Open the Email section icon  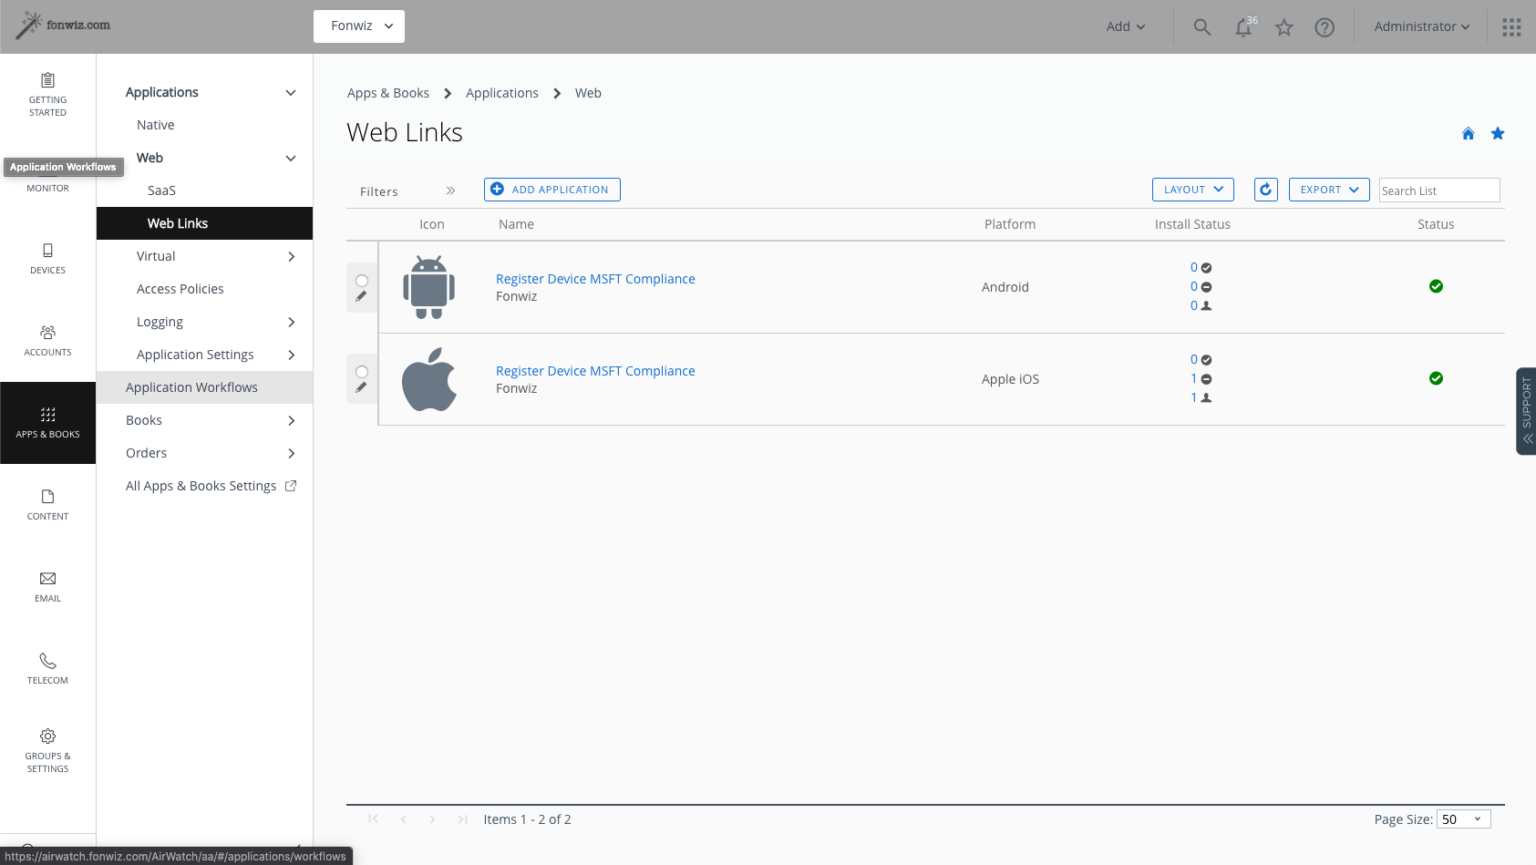[47, 587]
